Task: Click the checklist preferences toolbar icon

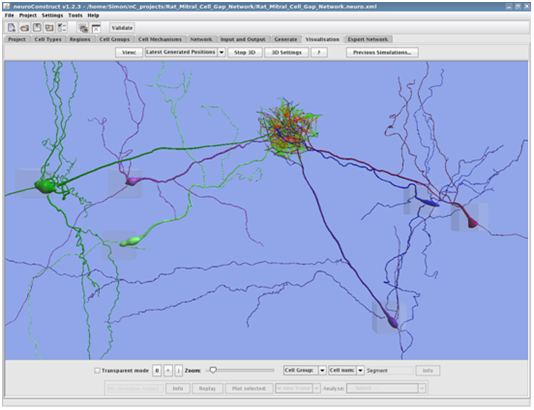Action: pos(62,28)
